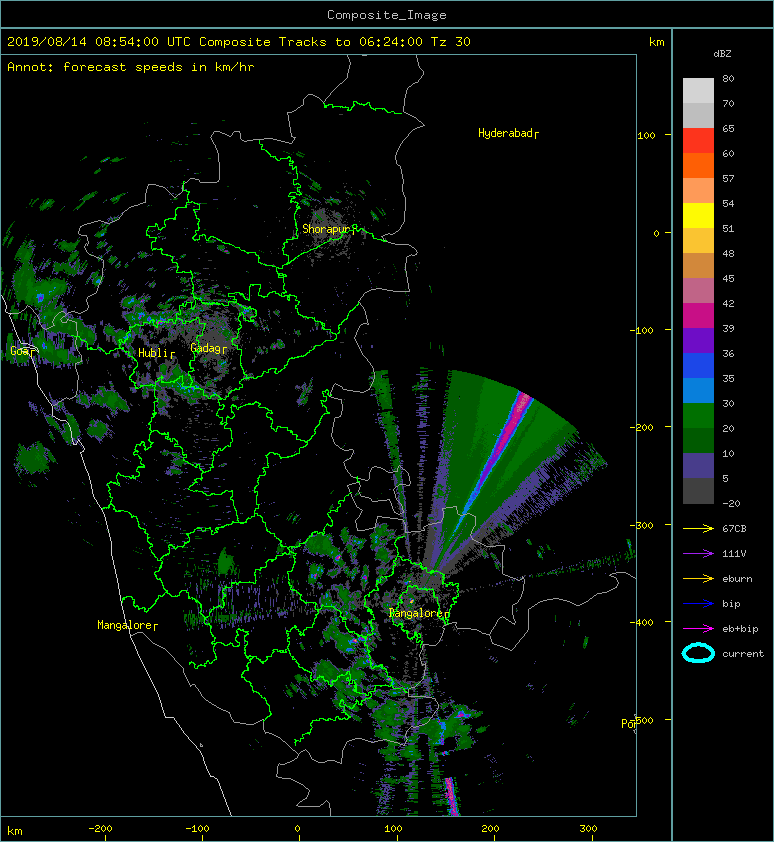Click the dBZ heading above color scale
This screenshot has width=774, height=842.
[722, 54]
